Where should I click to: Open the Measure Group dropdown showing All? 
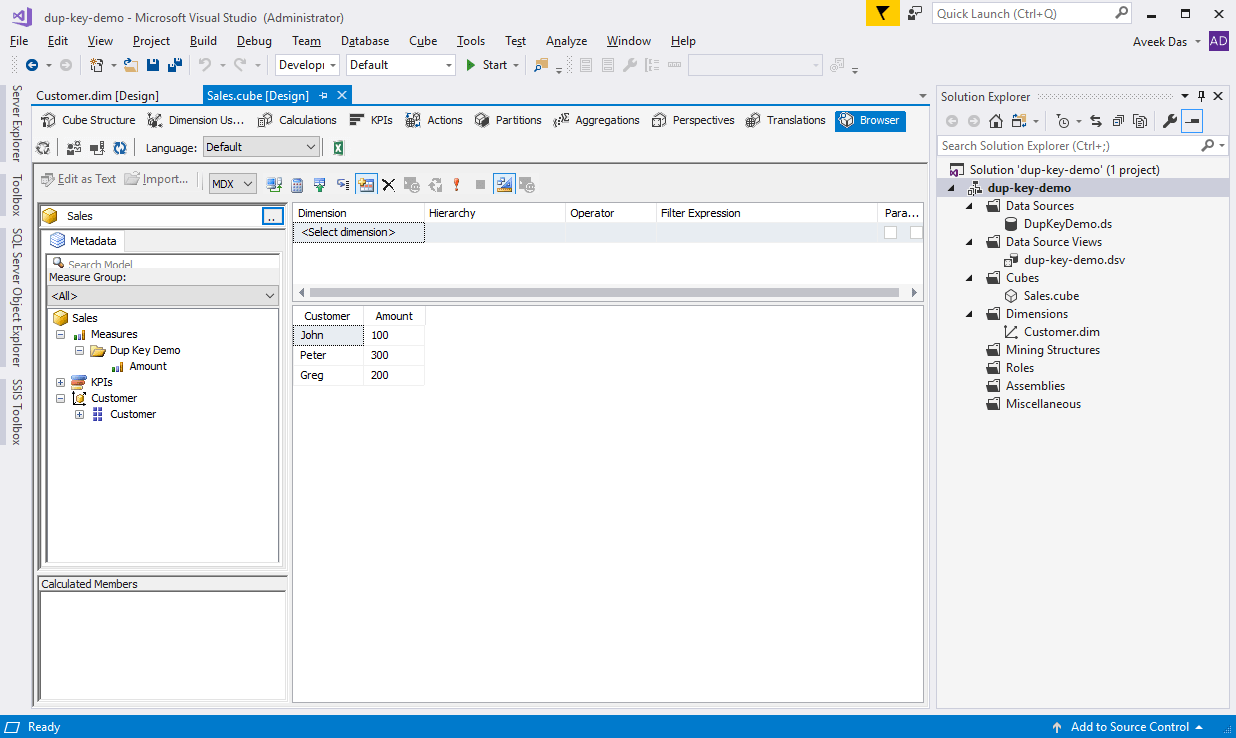[163, 296]
